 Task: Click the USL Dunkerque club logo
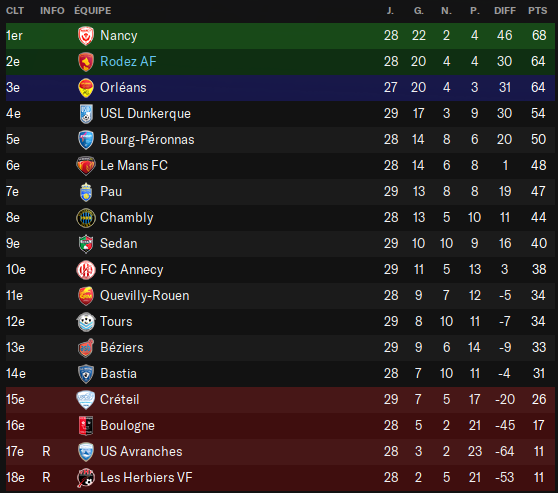[86, 114]
